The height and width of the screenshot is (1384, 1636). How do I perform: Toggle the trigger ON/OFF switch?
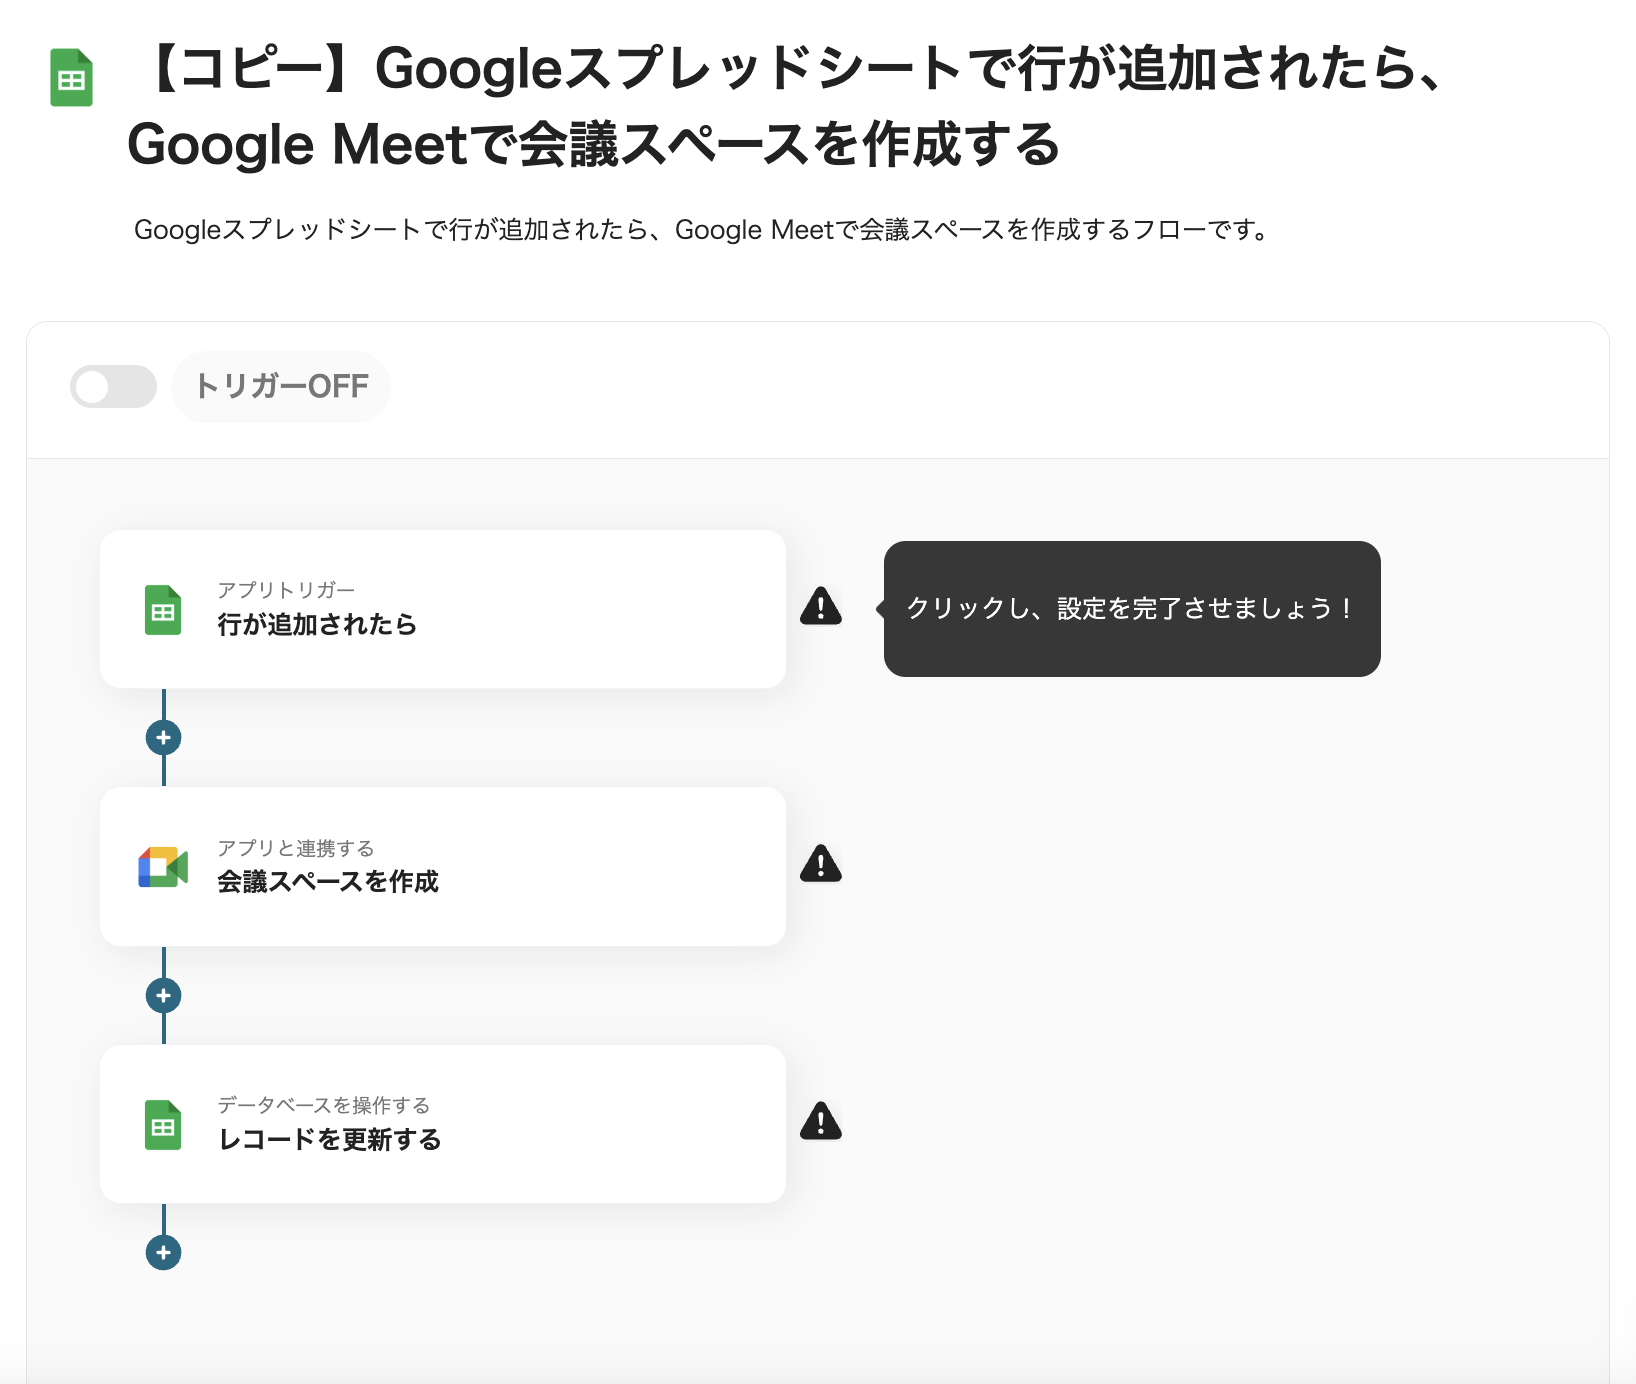pyautogui.click(x=113, y=387)
